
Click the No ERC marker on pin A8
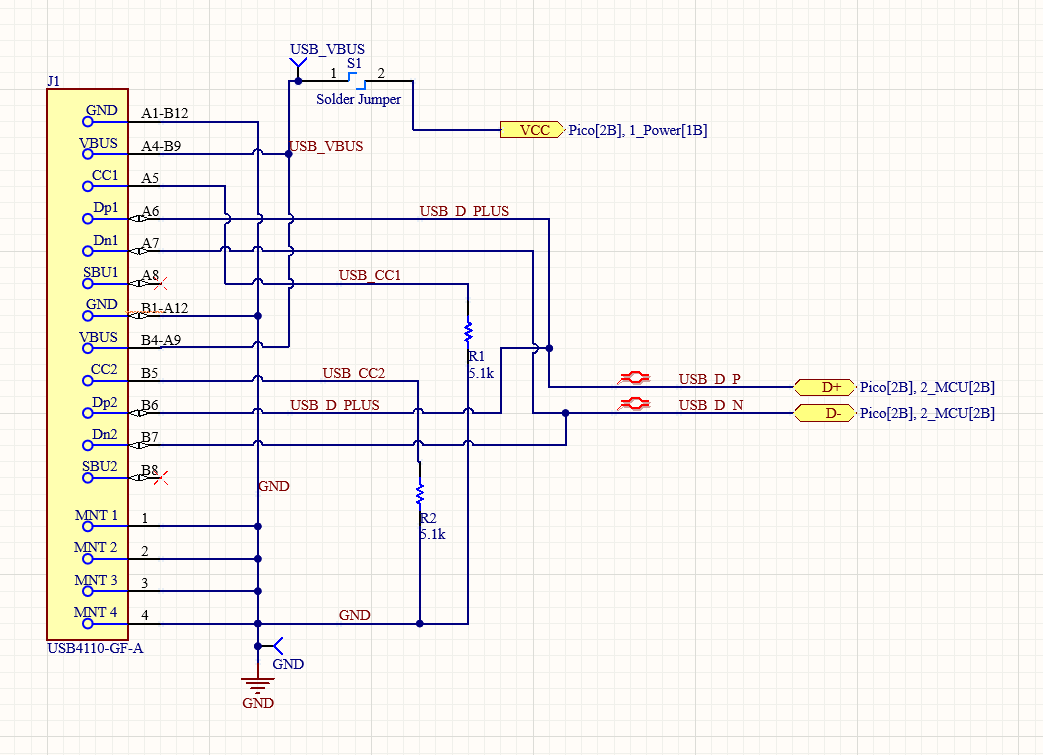[160, 284]
